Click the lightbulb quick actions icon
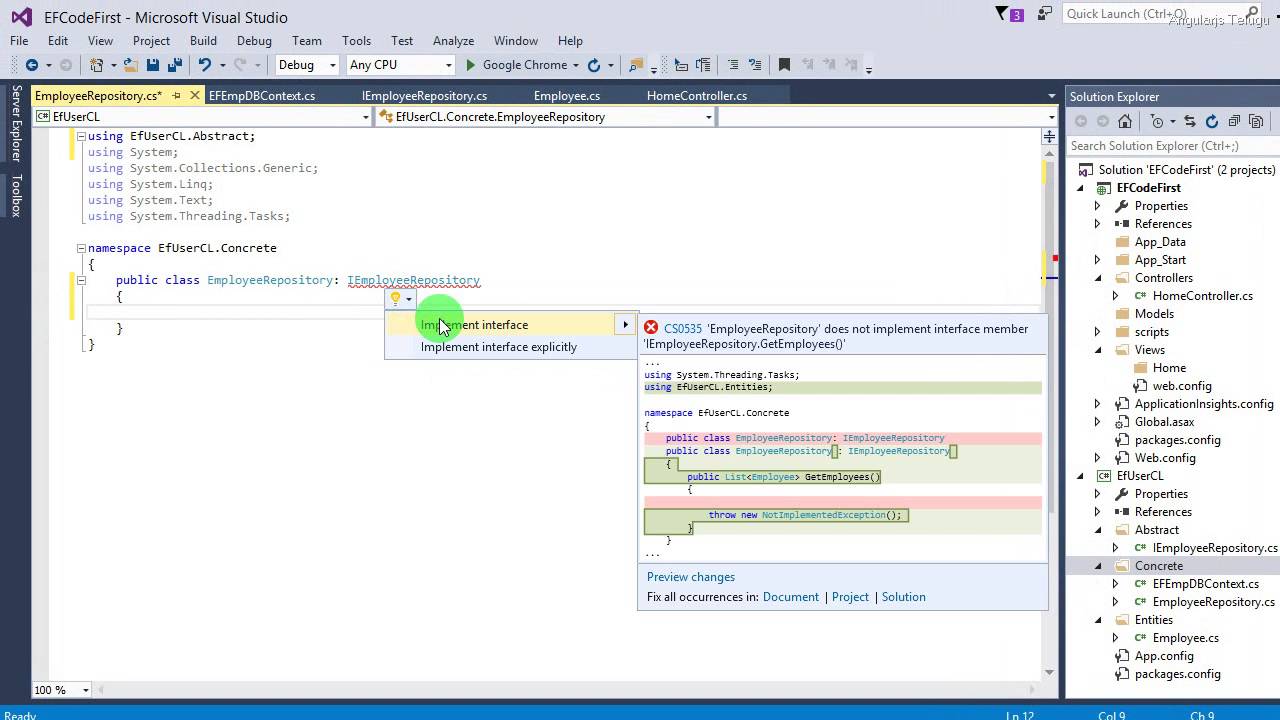 pos(396,298)
